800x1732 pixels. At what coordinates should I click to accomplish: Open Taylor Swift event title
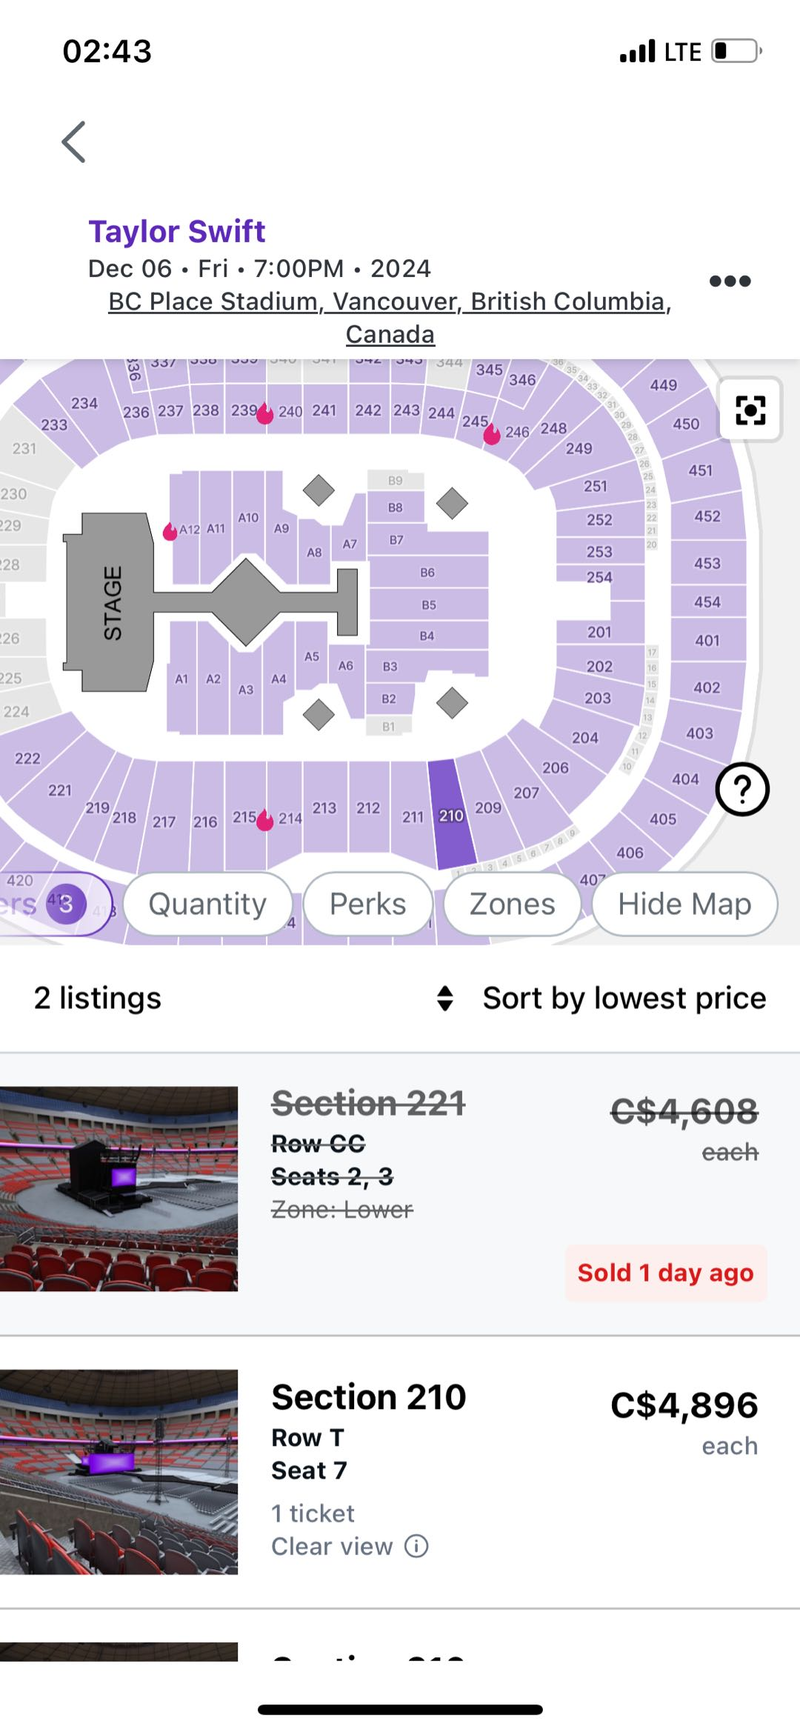coord(177,231)
